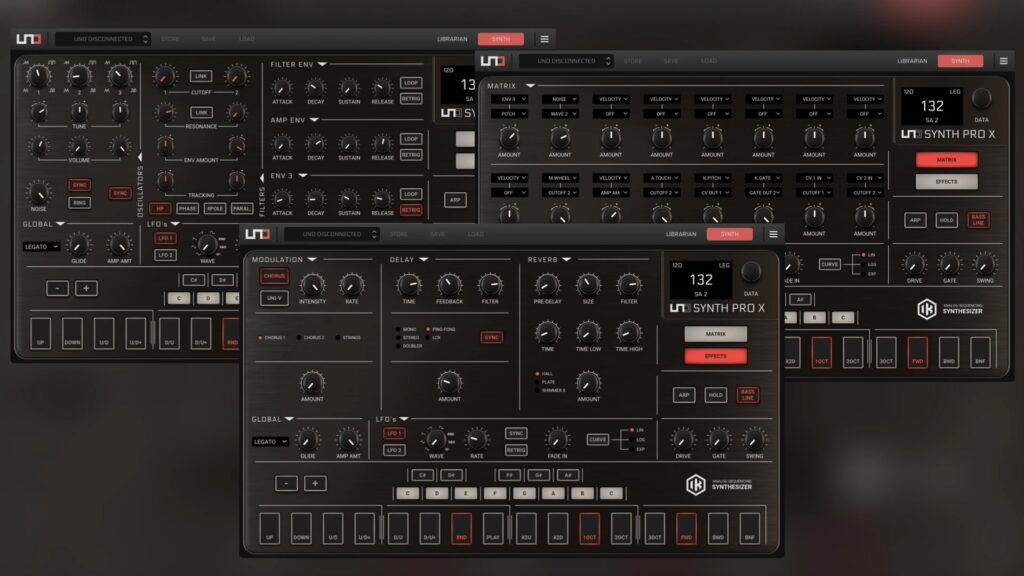Open the hamburger menu in the effects window
The height and width of the screenshot is (576, 1024).
pyautogui.click(x=772, y=234)
